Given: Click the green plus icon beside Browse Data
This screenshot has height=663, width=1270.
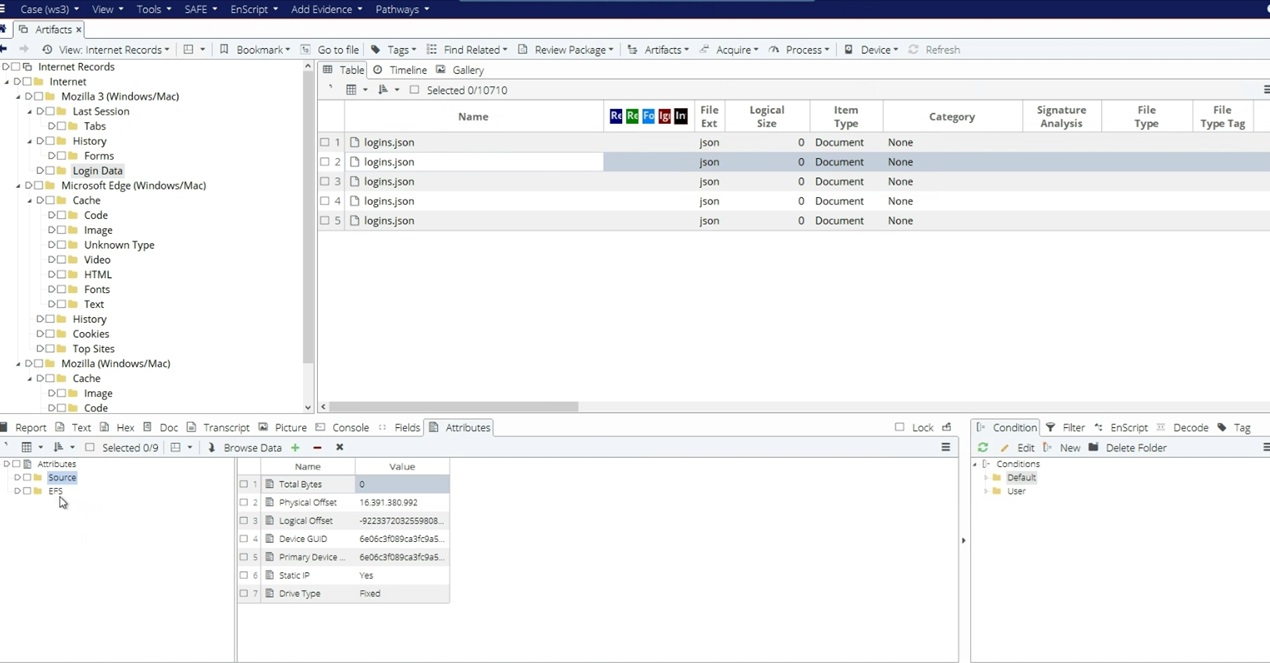Looking at the screenshot, I should (295, 448).
